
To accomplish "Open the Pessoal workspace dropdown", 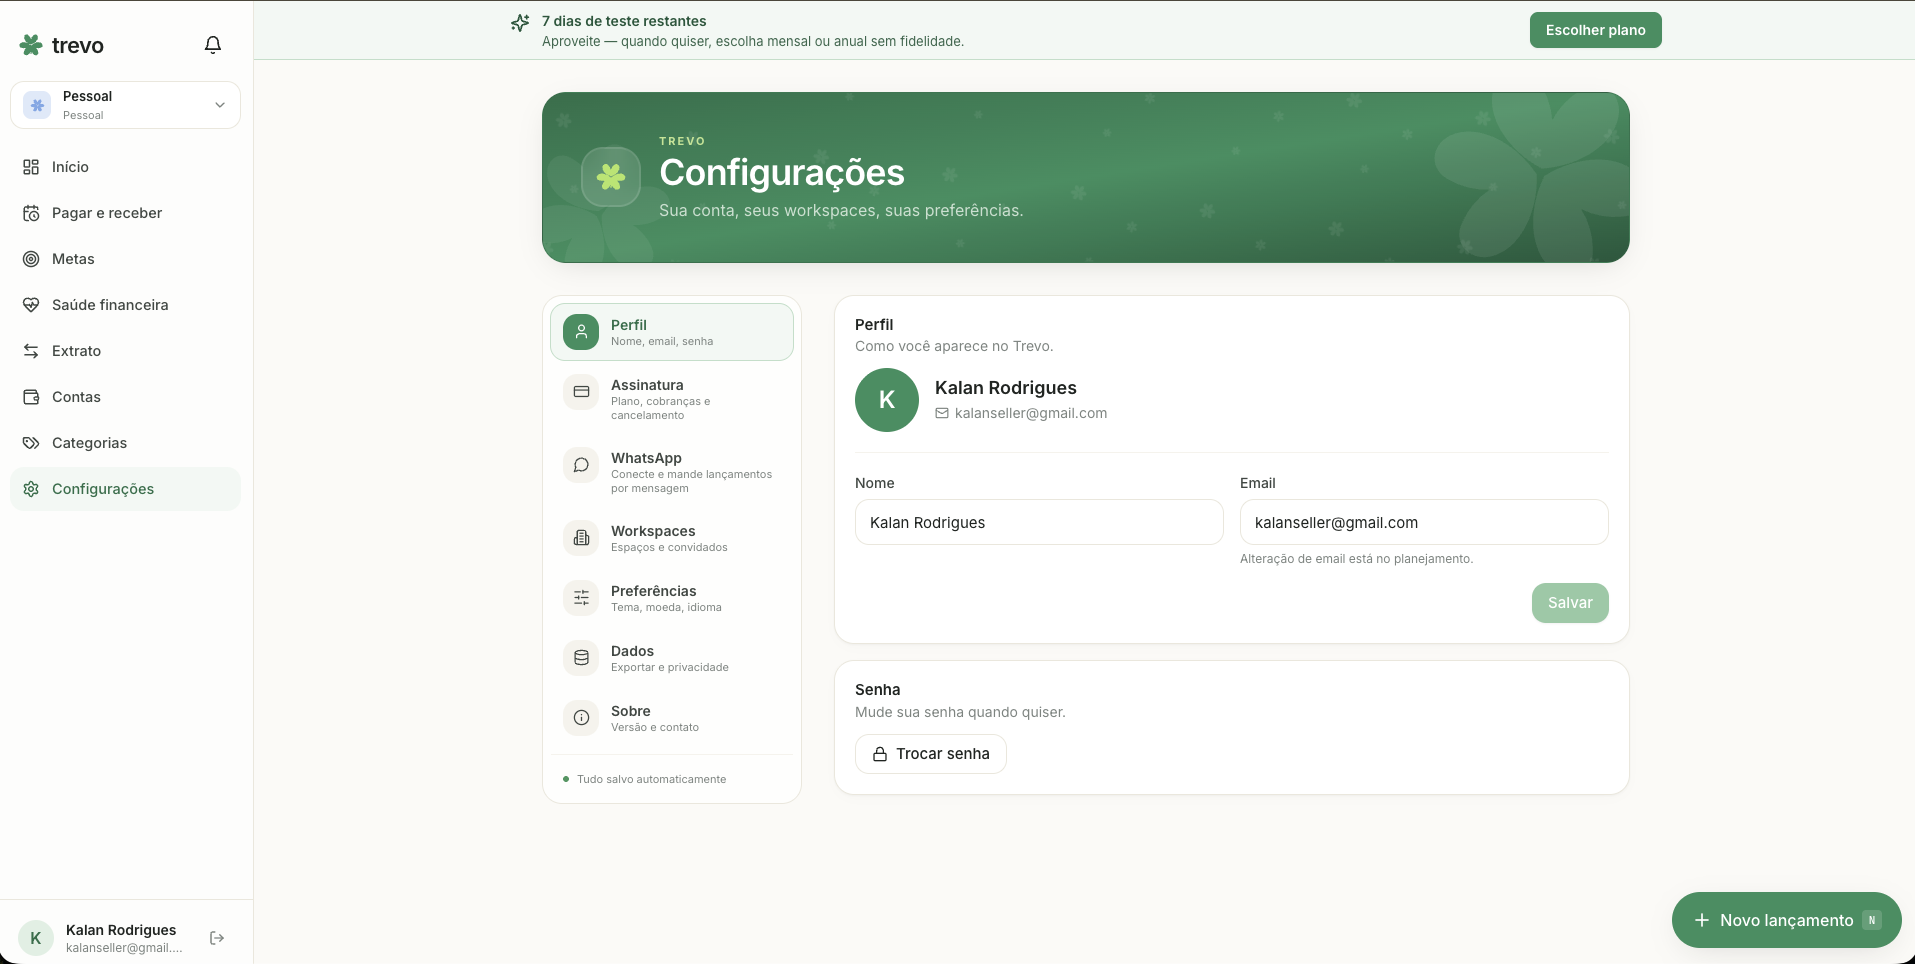I will [125, 105].
